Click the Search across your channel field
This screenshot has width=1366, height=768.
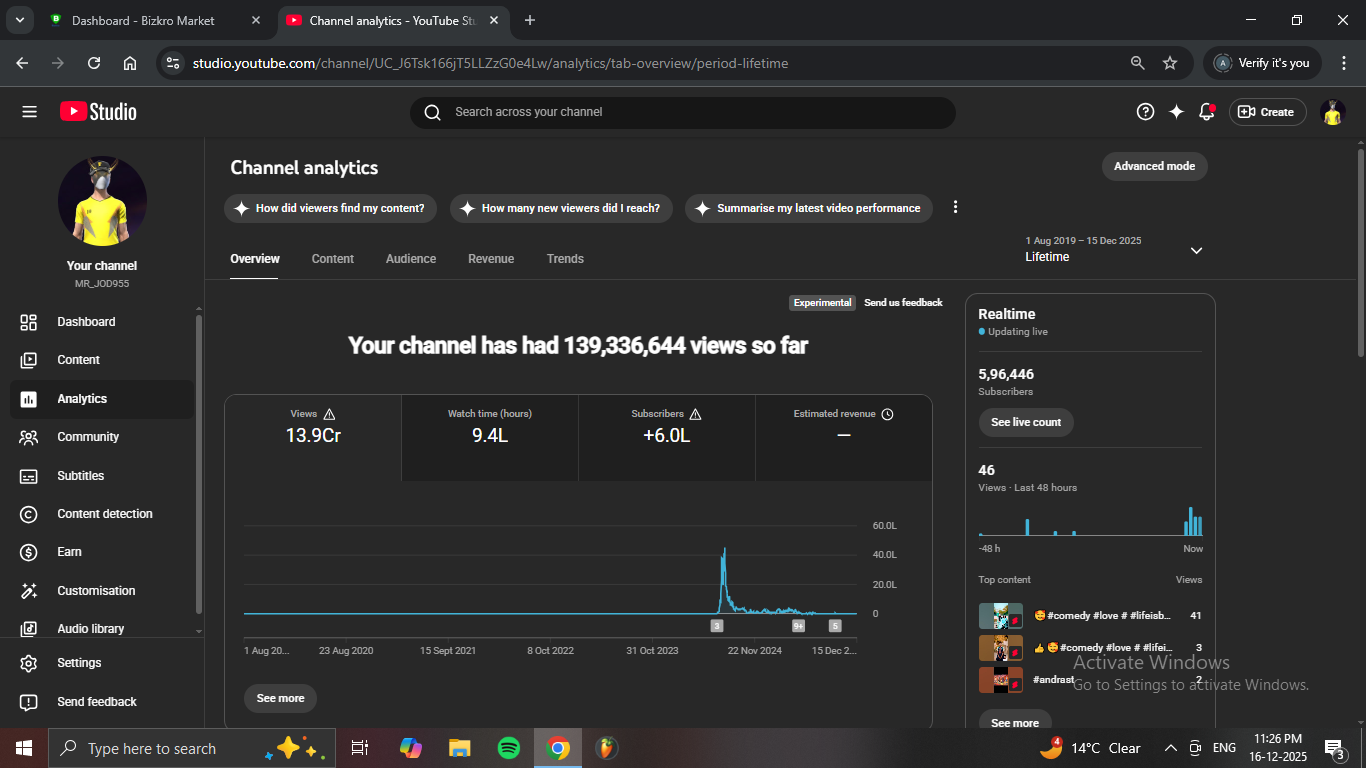[682, 112]
